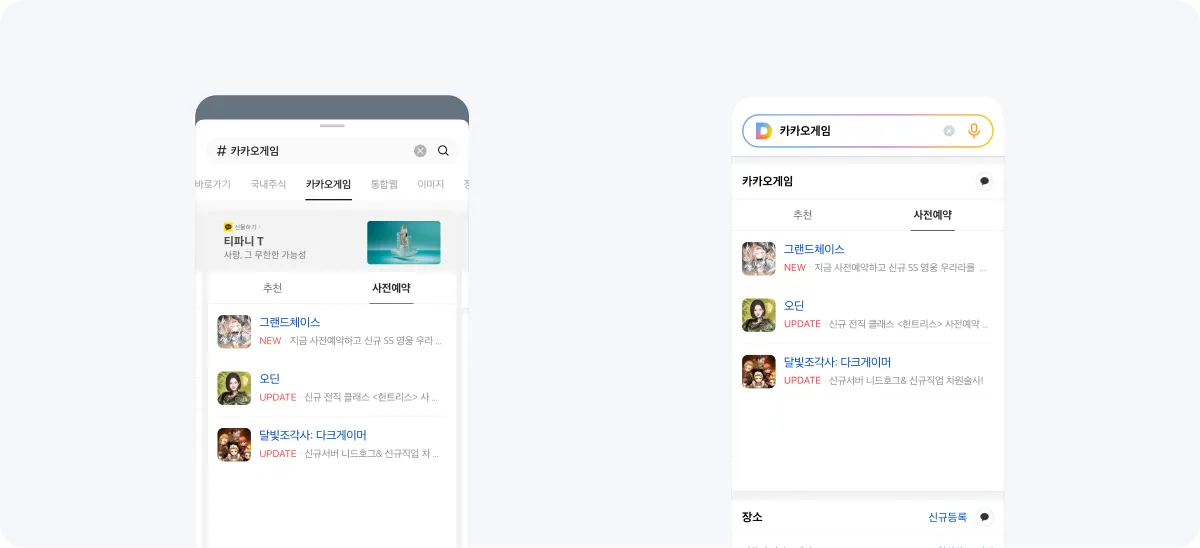Viewport: 1200px width, 548px height.
Task: Tap the 장소 section title
Action: [752, 517]
